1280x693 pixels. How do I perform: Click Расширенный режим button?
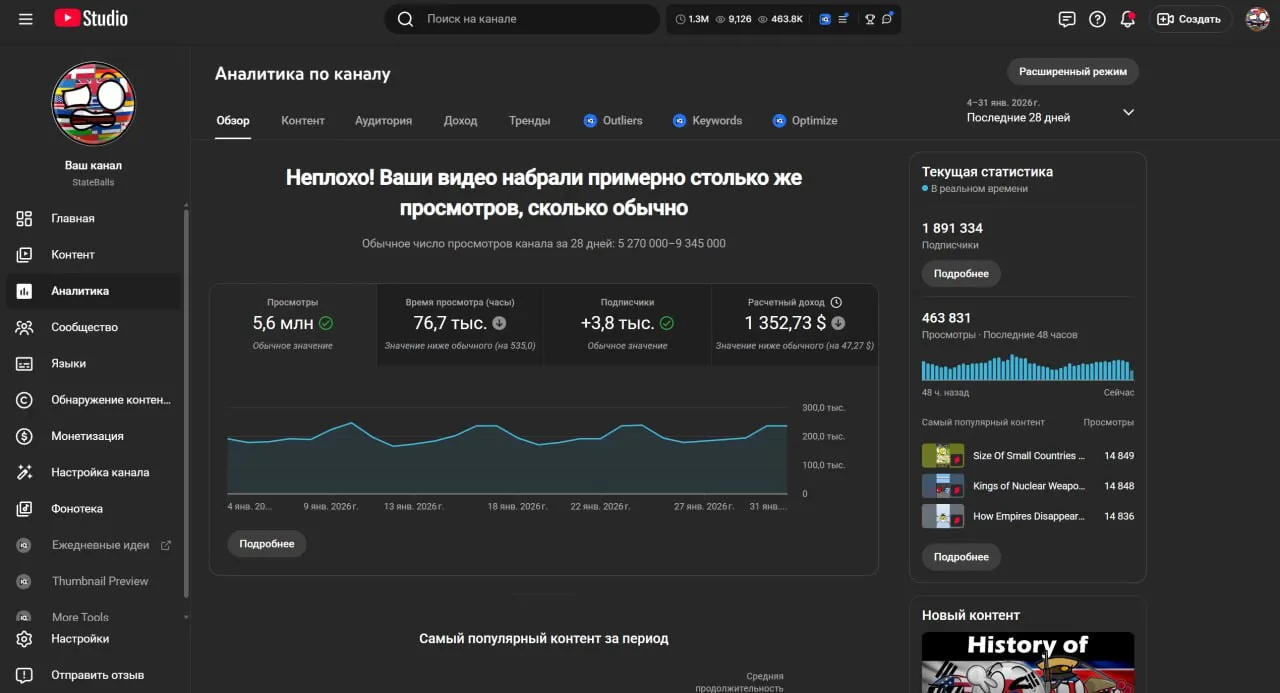(x=1073, y=72)
